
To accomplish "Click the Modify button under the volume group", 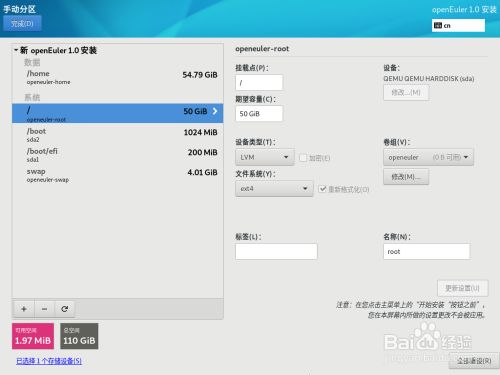I will (406, 177).
